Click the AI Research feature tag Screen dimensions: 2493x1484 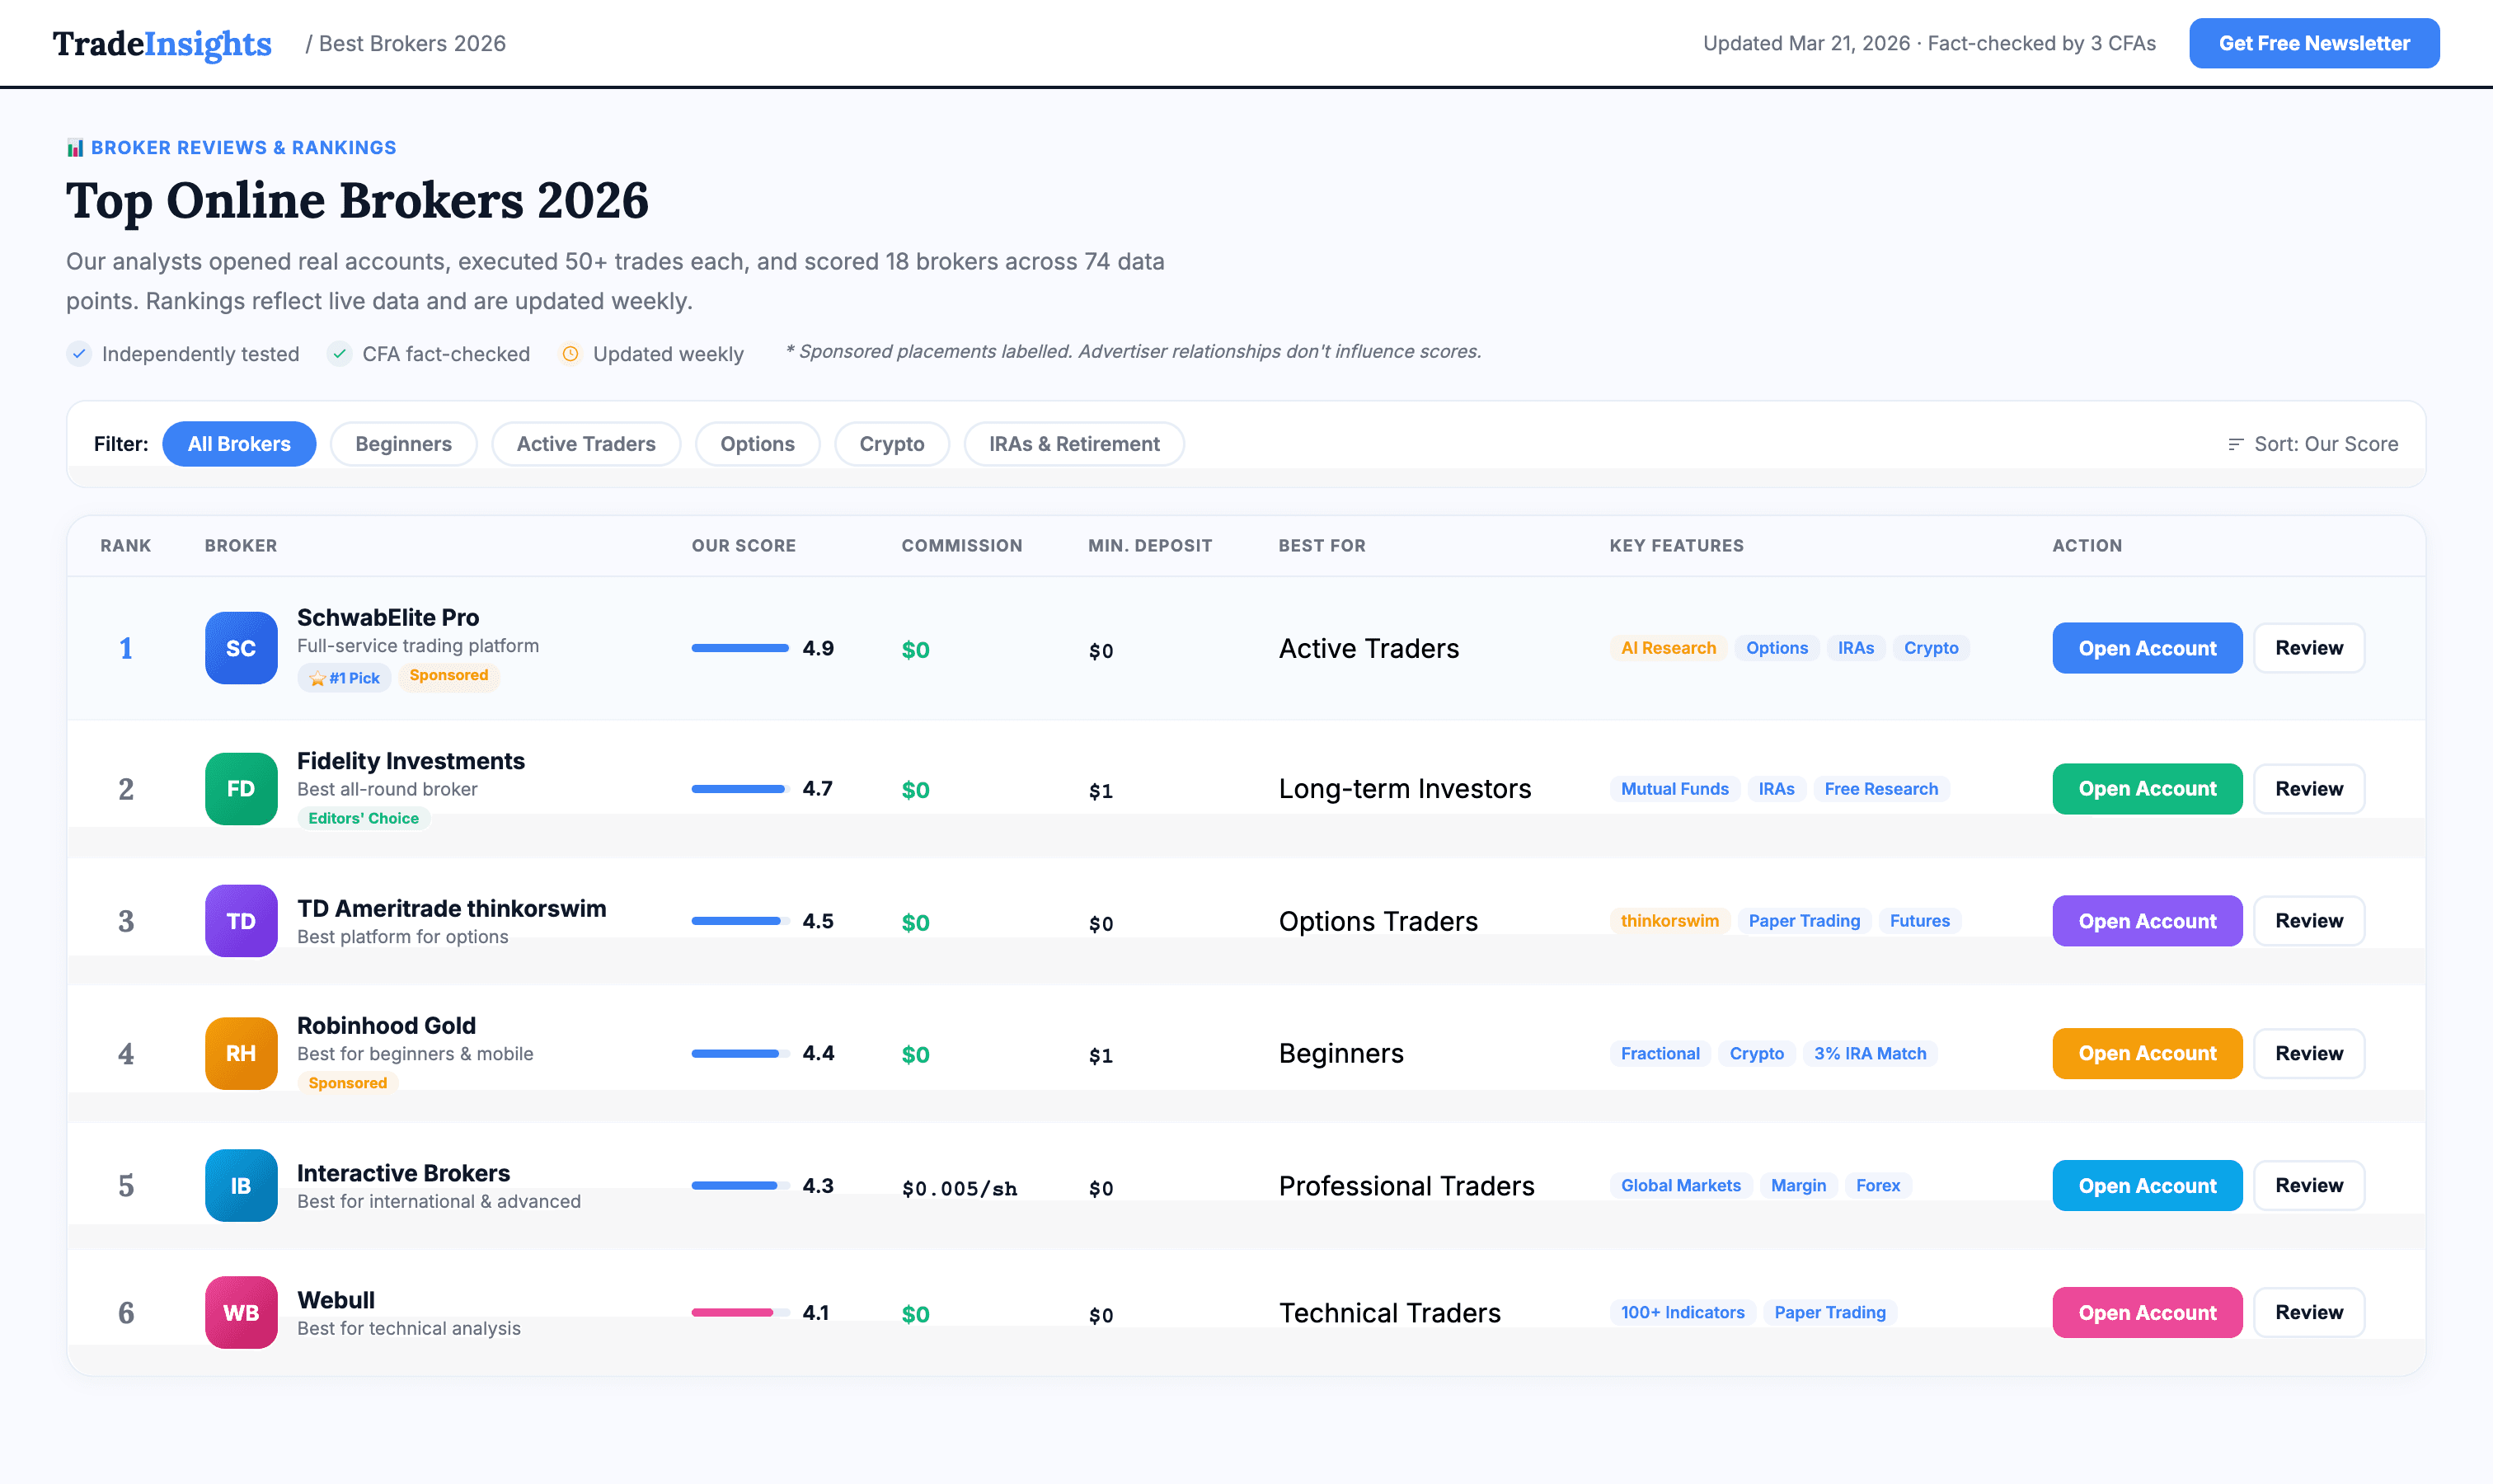point(1667,648)
